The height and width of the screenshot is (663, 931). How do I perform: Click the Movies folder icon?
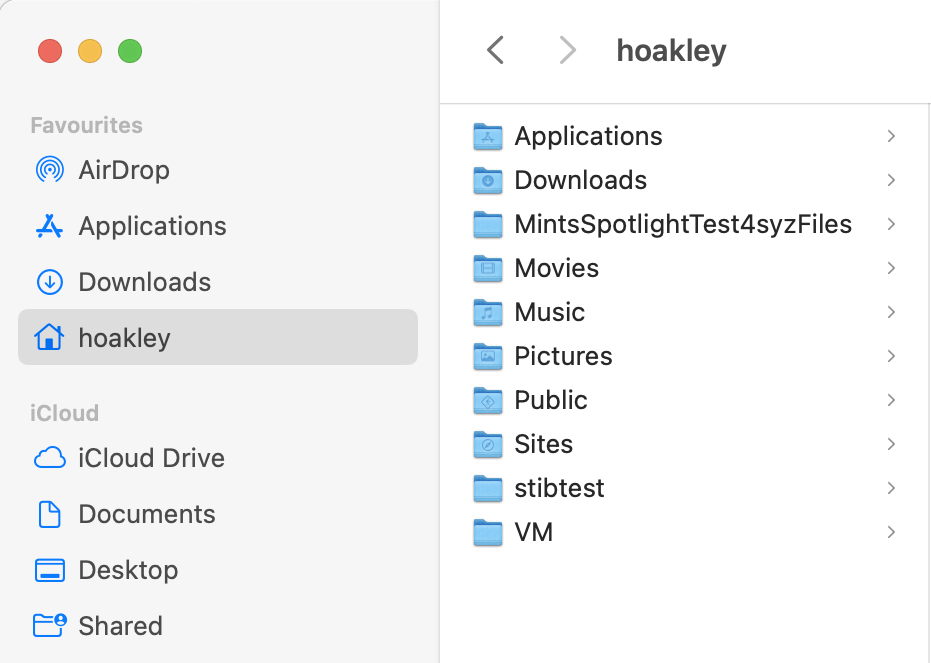click(487, 268)
